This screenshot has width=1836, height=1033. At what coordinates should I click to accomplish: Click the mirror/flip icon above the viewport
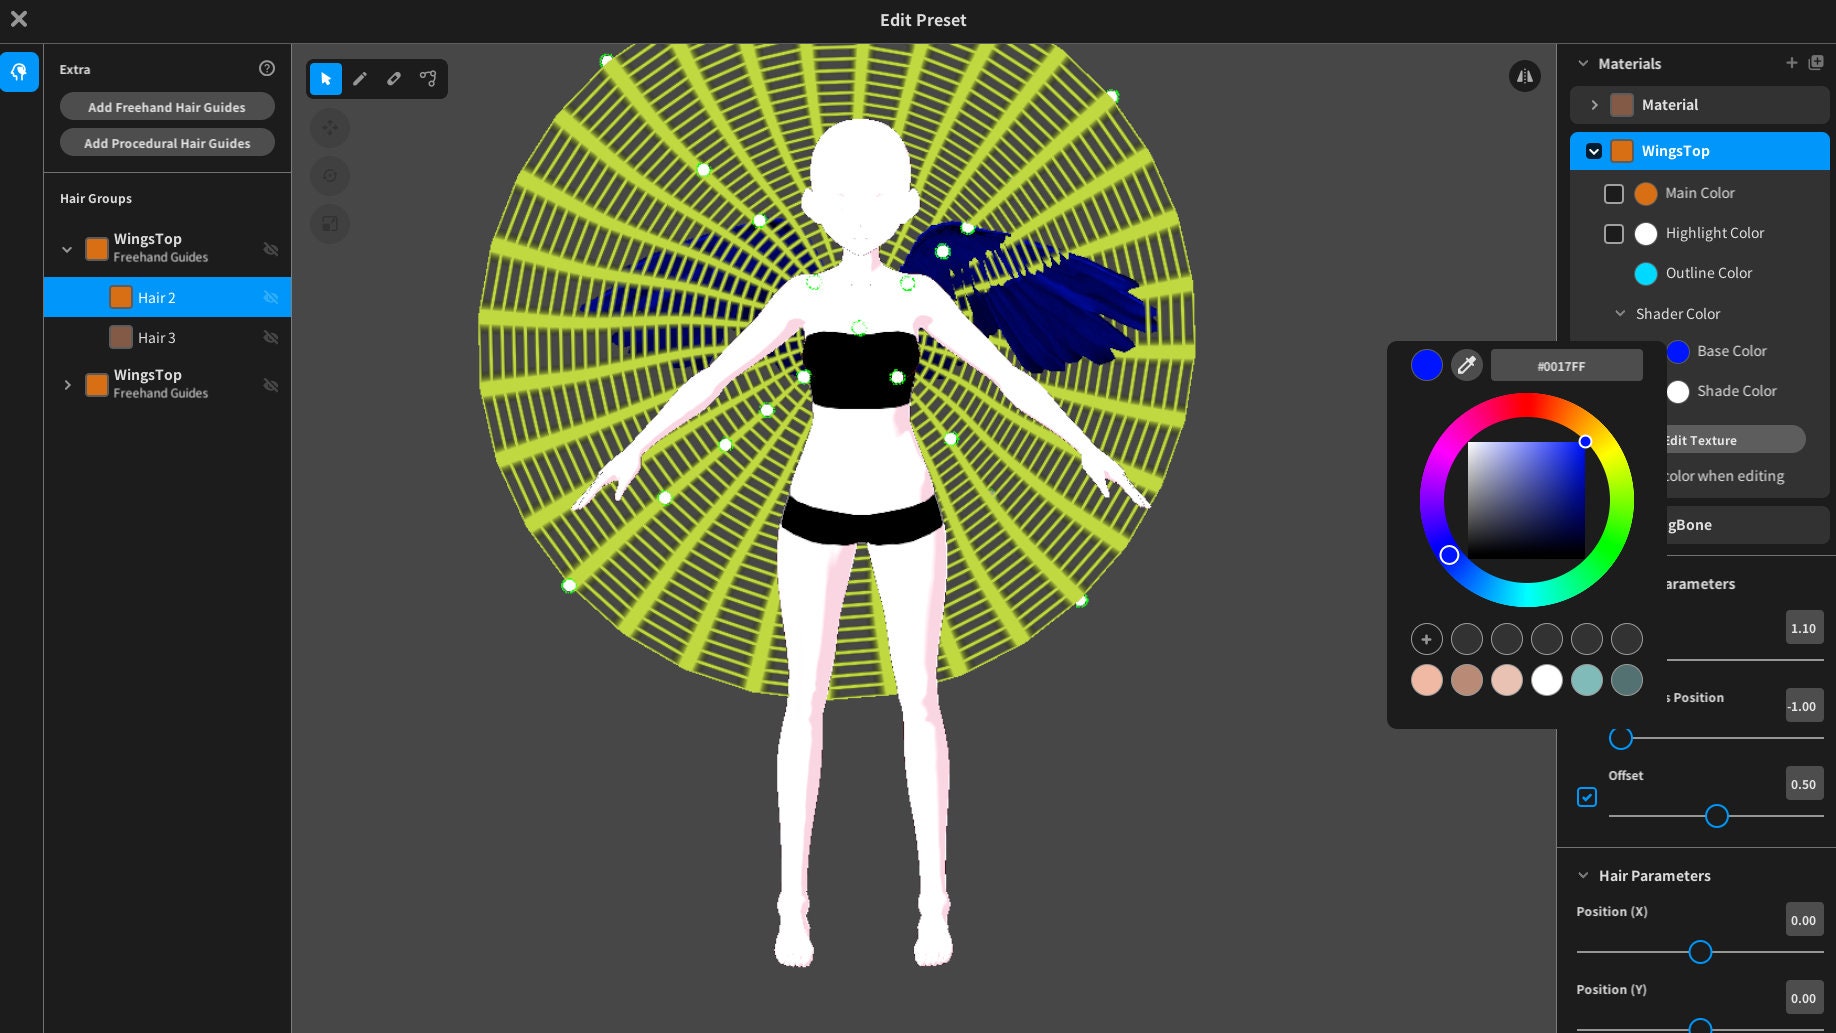1524,76
